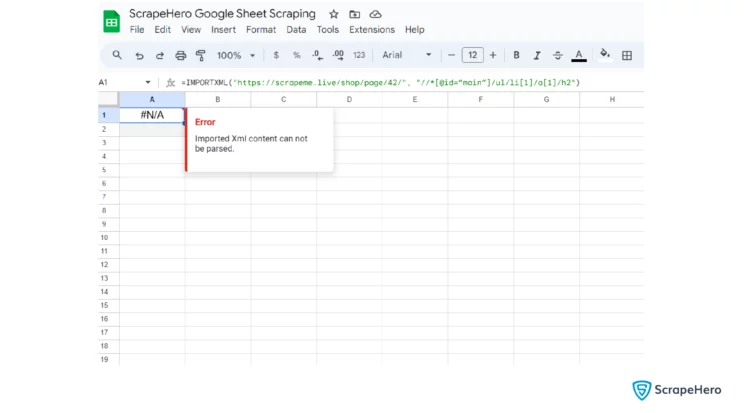Click the select-all corner box
The image size is (744, 413).
(108, 99)
